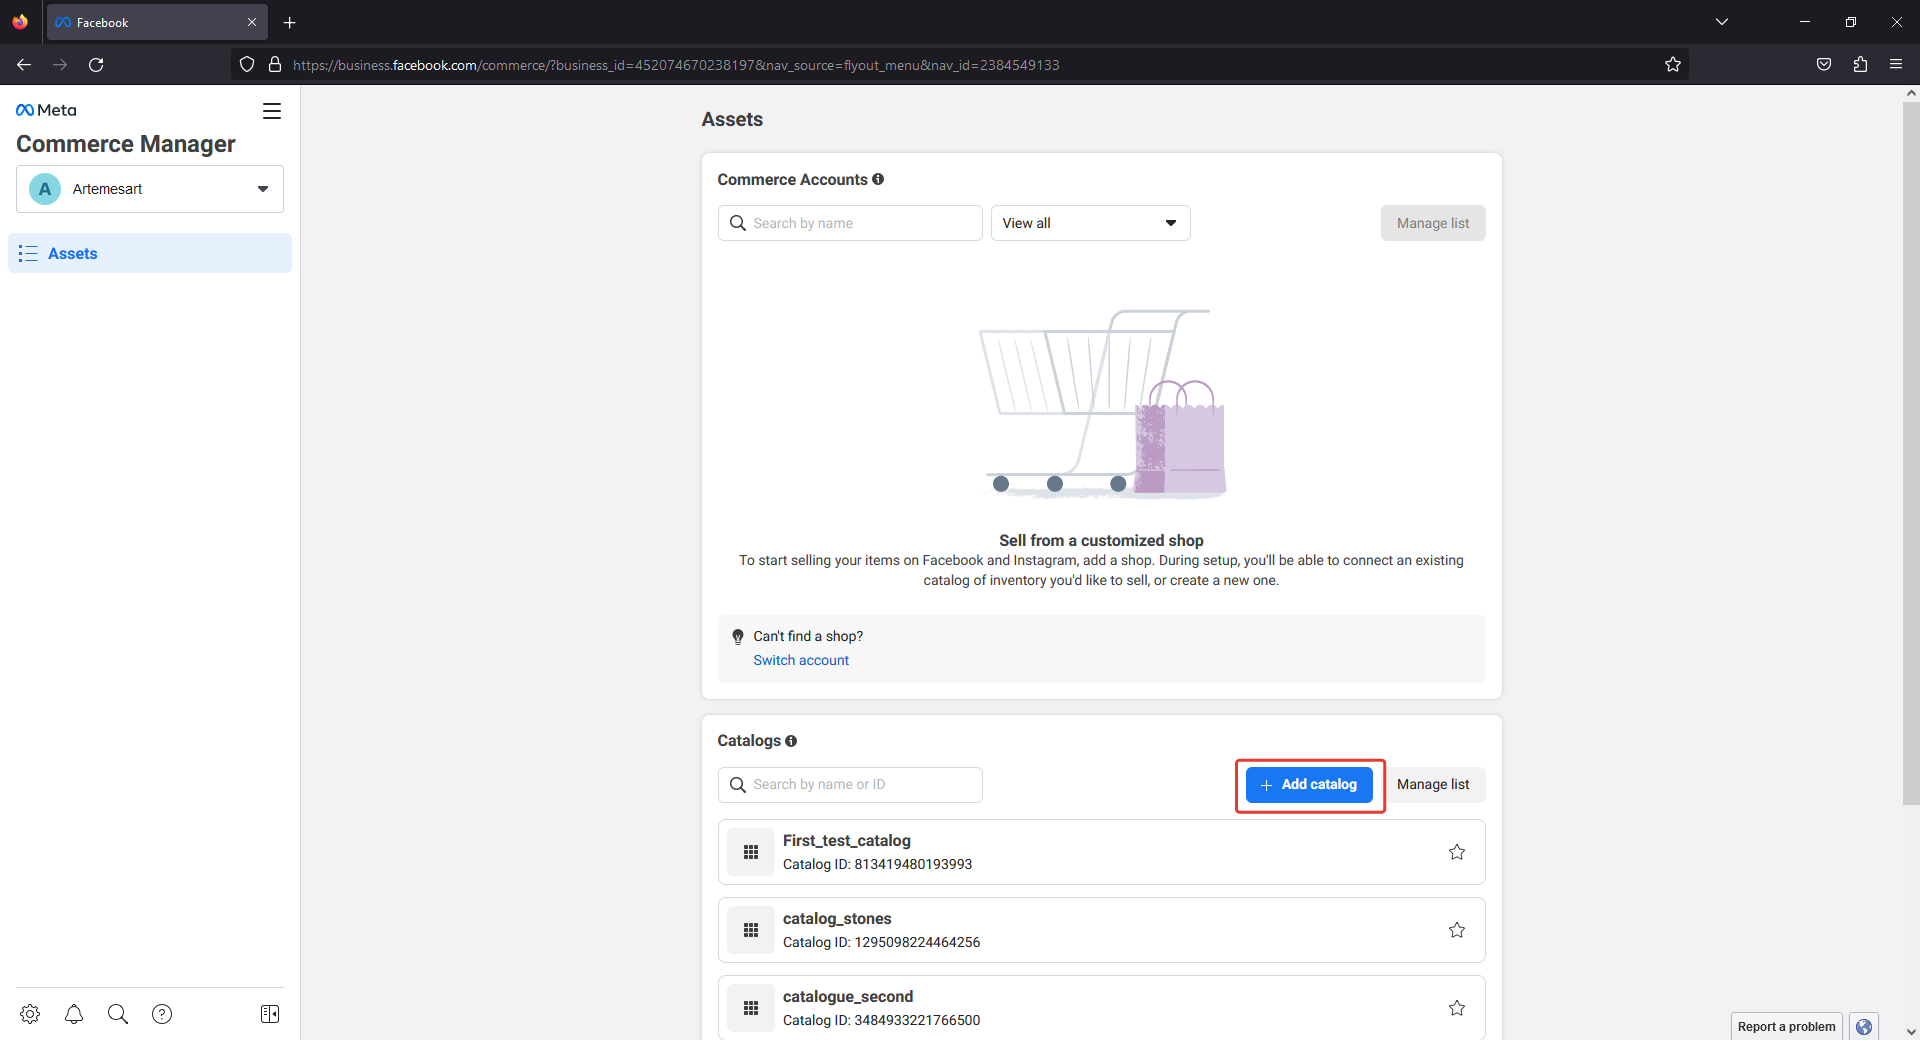Click the lightbulb tip icon
The width and height of the screenshot is (1920, 1040).
point(738,637)
